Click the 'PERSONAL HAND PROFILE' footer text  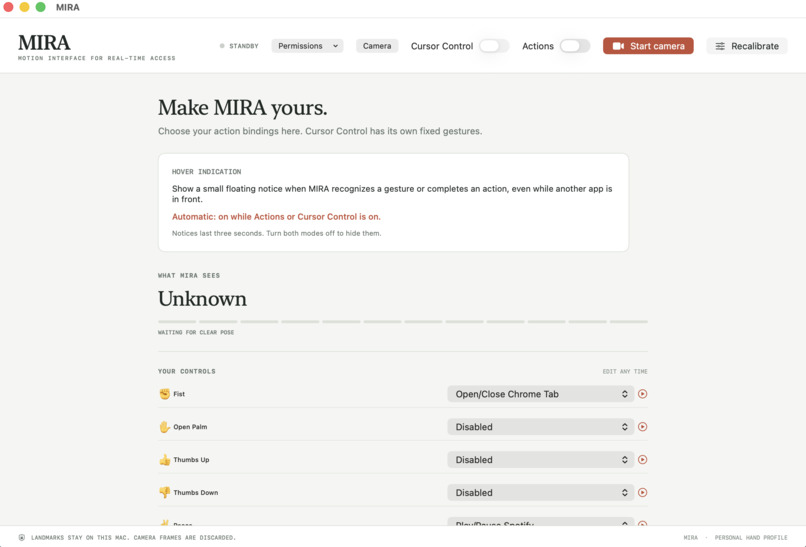click(750, 537)
